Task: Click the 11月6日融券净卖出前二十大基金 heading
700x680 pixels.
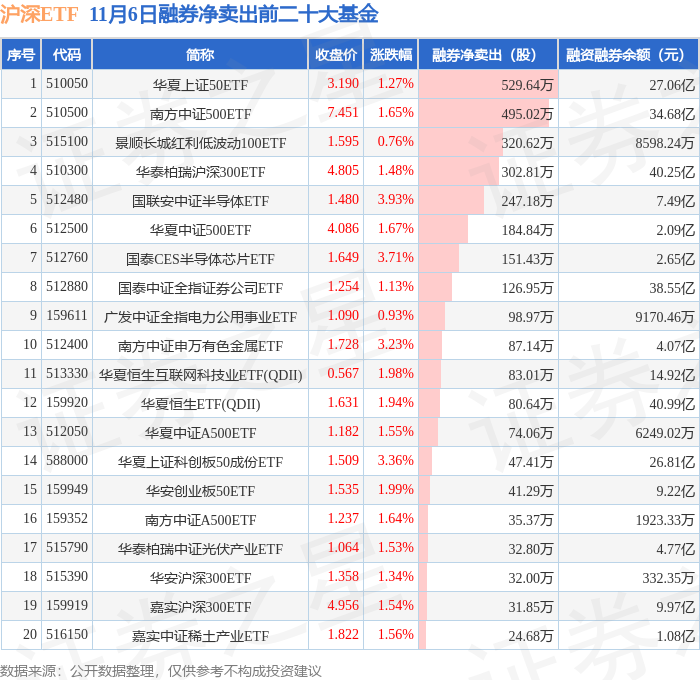Action: (x=234, y=14)
